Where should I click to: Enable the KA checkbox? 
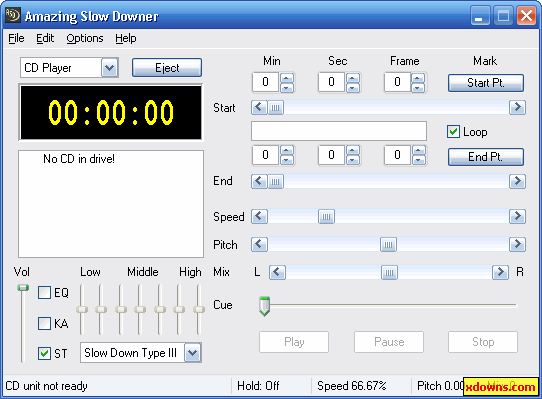tap(44, 324)
